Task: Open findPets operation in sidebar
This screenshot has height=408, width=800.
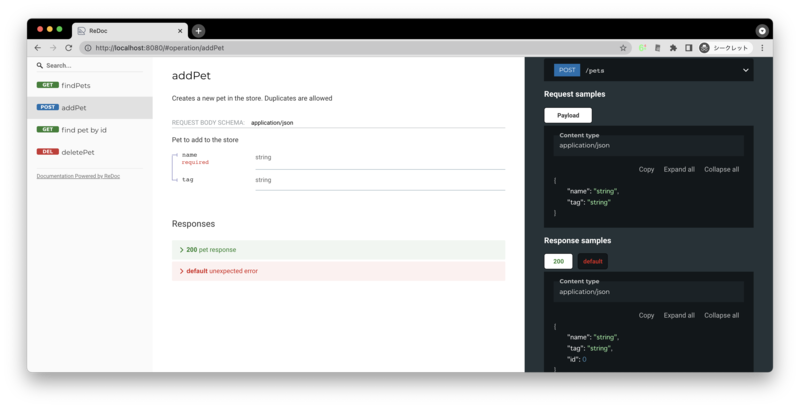Action: (90, 86)
